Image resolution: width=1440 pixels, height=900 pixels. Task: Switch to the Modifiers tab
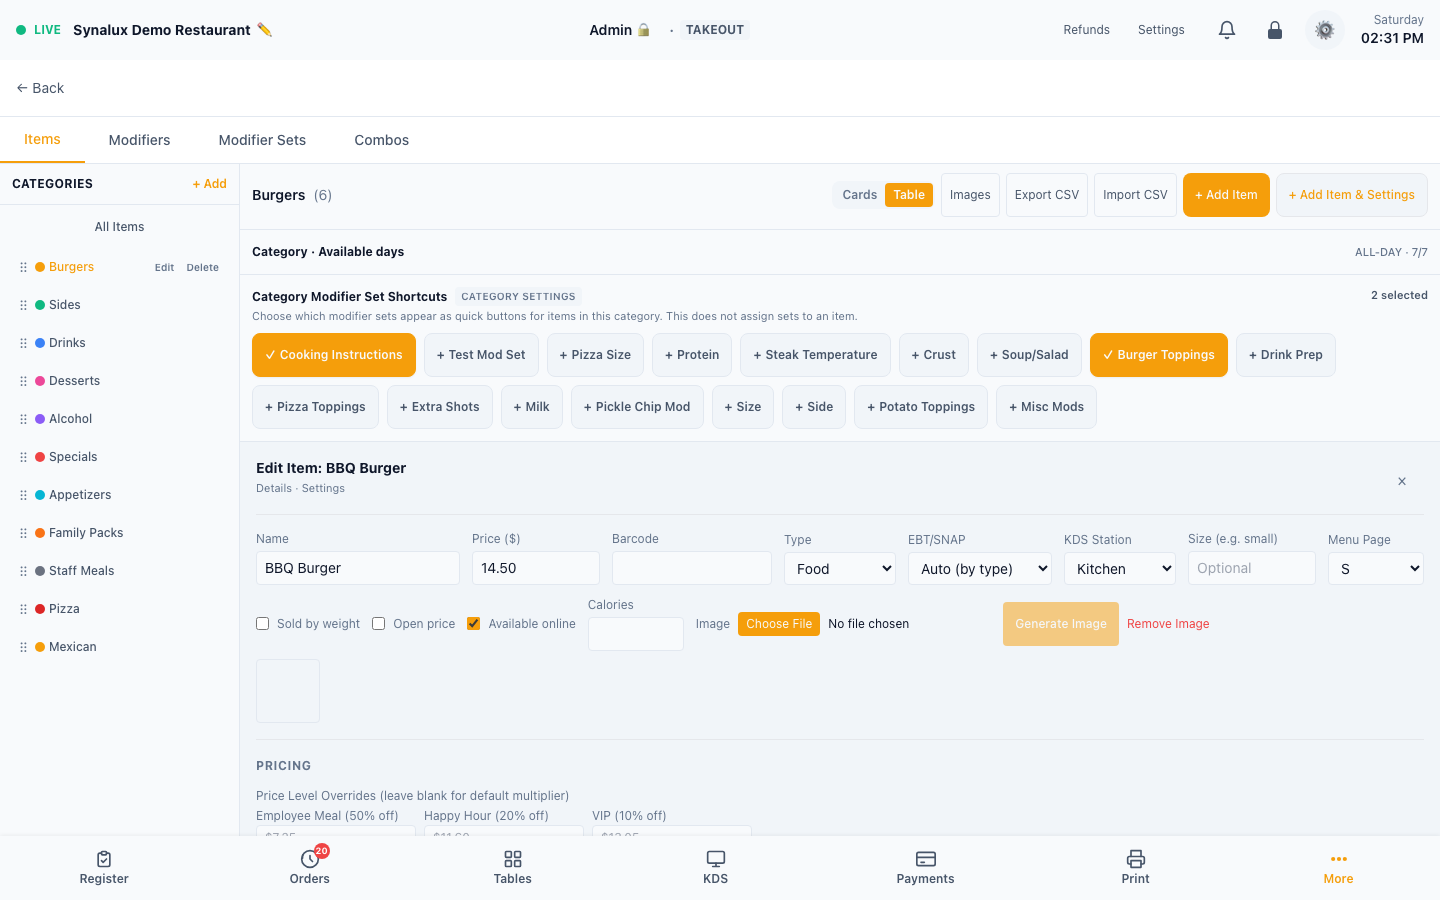[x=139, y=140]
